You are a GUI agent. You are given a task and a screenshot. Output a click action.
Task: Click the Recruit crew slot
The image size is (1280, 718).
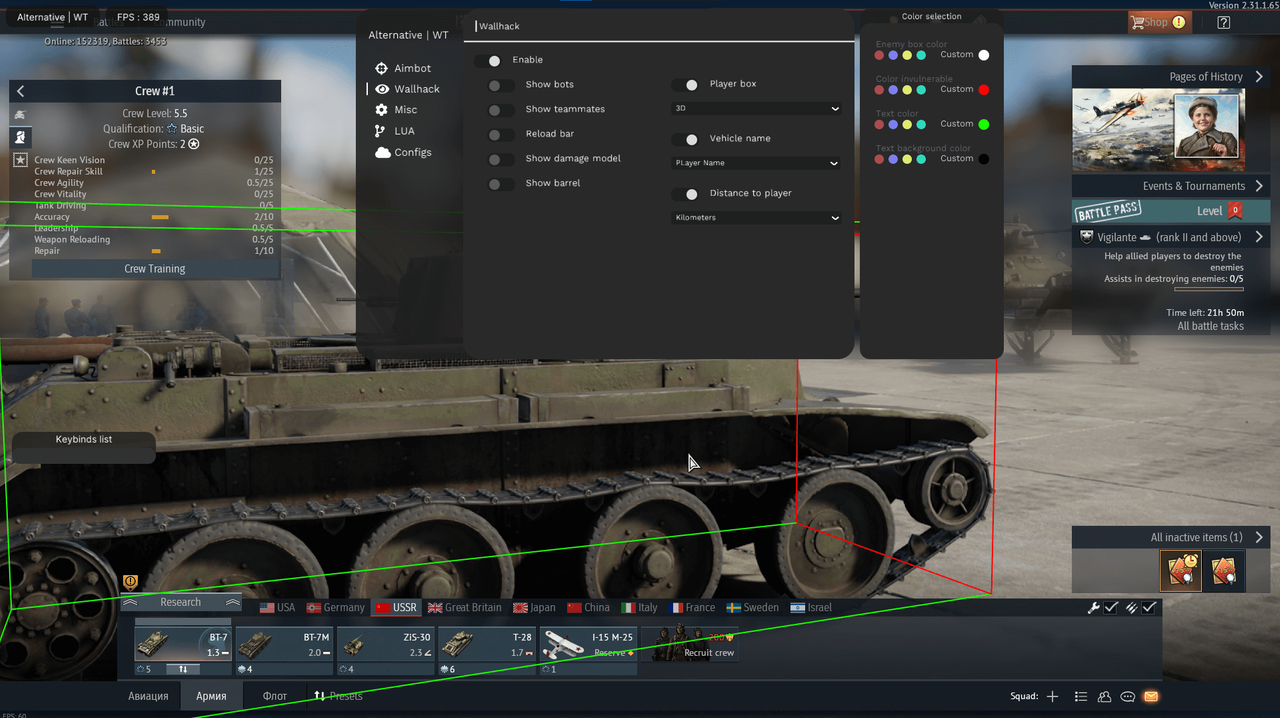point(690,646)
